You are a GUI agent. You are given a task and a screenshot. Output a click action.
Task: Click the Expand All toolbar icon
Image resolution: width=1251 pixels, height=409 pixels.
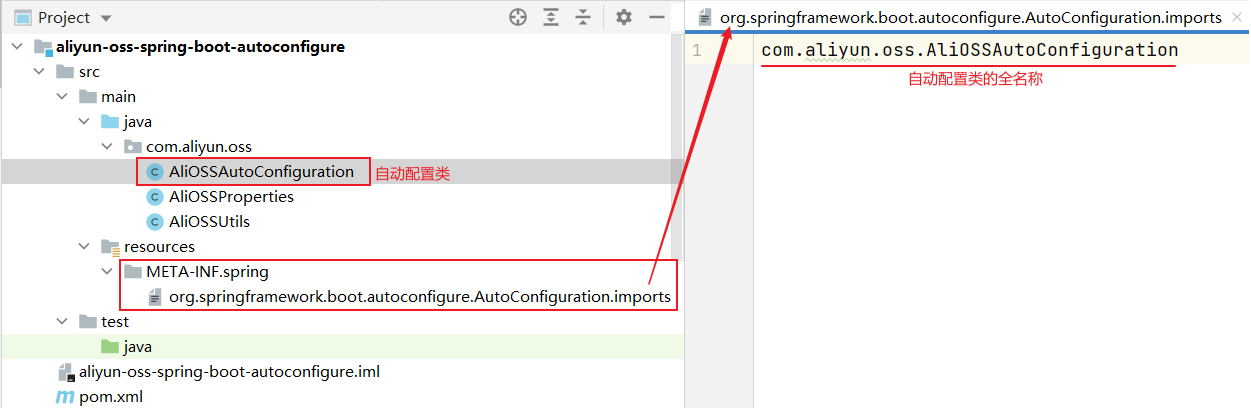coord(551,17)
